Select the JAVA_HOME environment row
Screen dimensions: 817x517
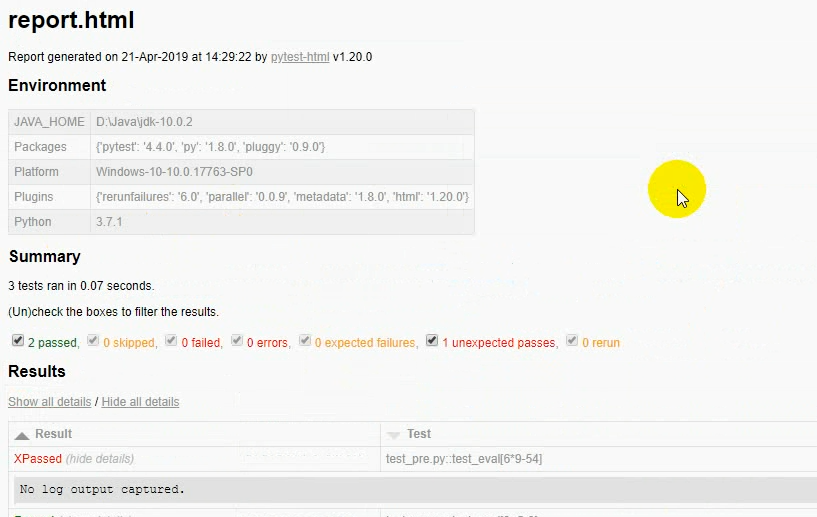click(241, 122)
